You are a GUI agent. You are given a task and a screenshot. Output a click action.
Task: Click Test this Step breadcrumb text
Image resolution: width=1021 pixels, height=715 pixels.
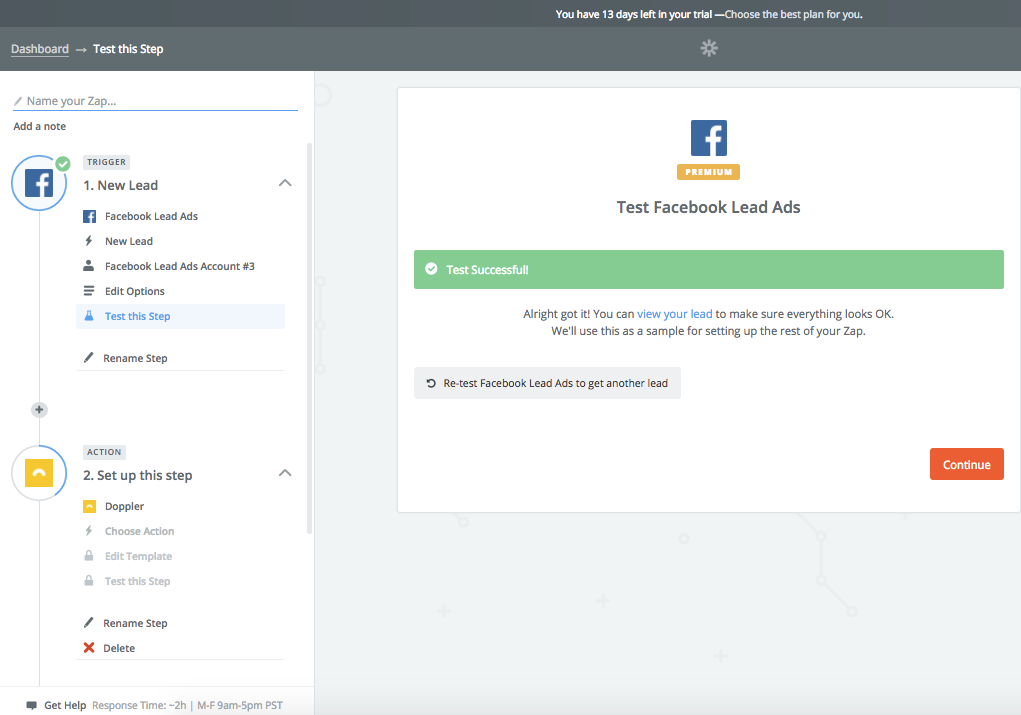point(128,49)
